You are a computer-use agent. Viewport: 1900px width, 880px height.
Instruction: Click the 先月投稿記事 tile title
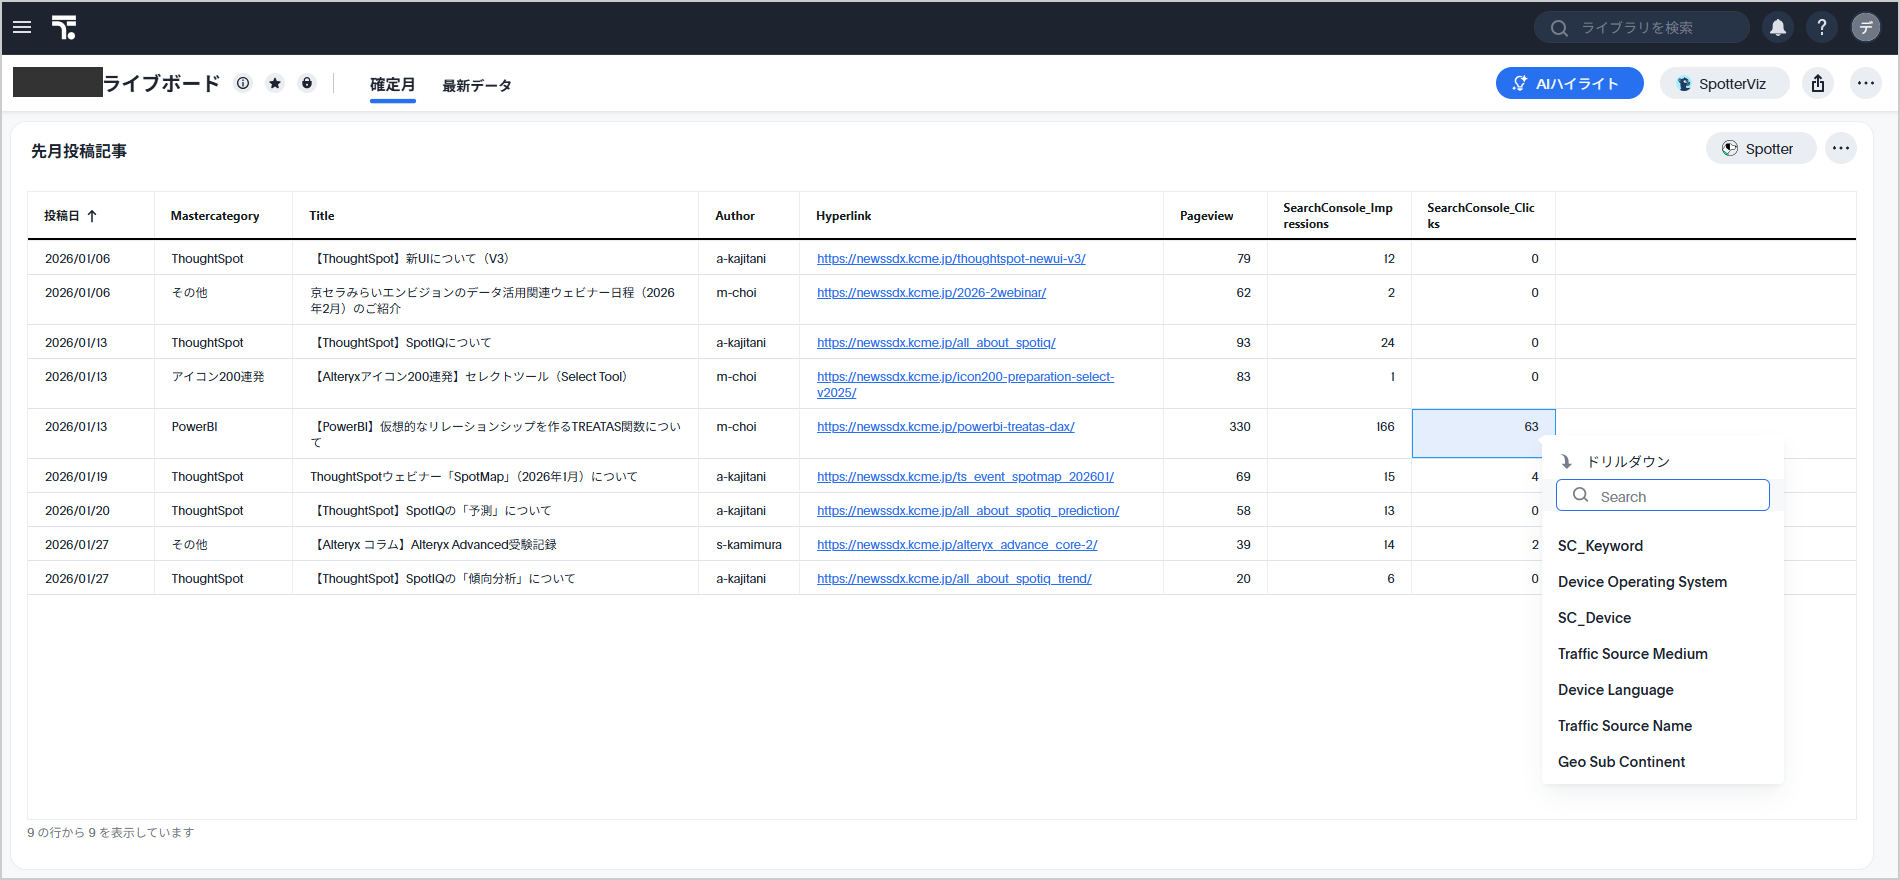tap(79, 151)
